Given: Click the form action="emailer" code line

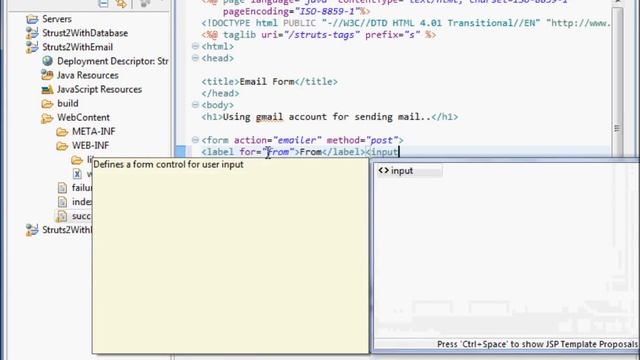Looking at the screenshot, I should click(302, 140).
